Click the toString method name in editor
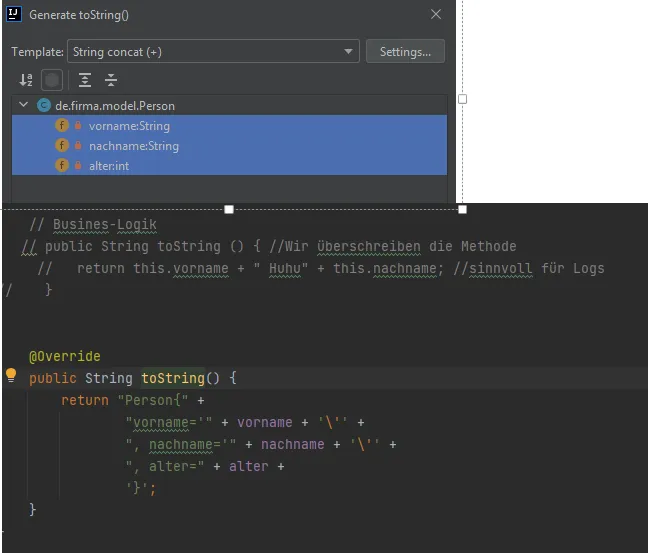648x553 pixels. click(x=173, y=378)
